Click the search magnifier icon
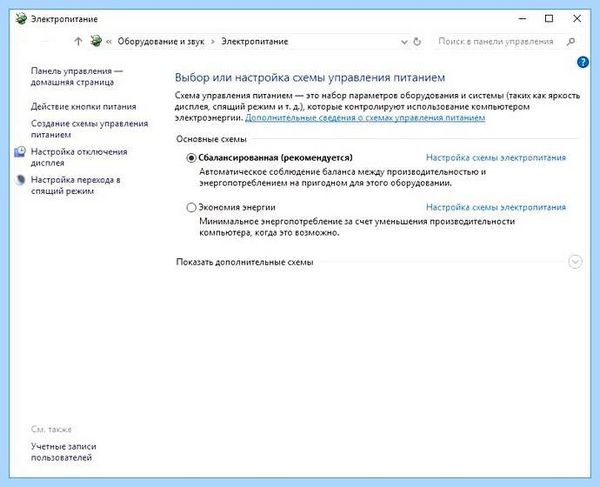 [x=571, y=41]
